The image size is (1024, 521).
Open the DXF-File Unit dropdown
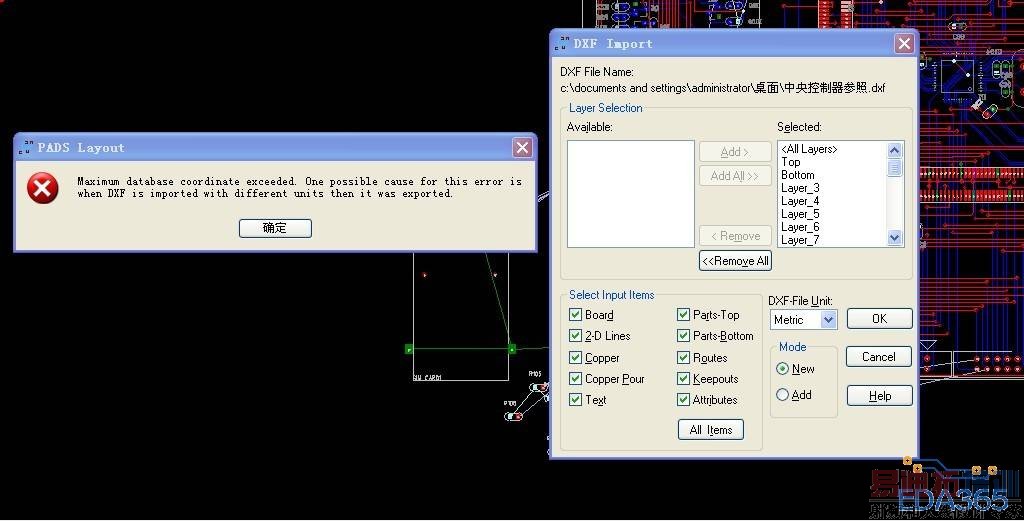pos(829,319)
